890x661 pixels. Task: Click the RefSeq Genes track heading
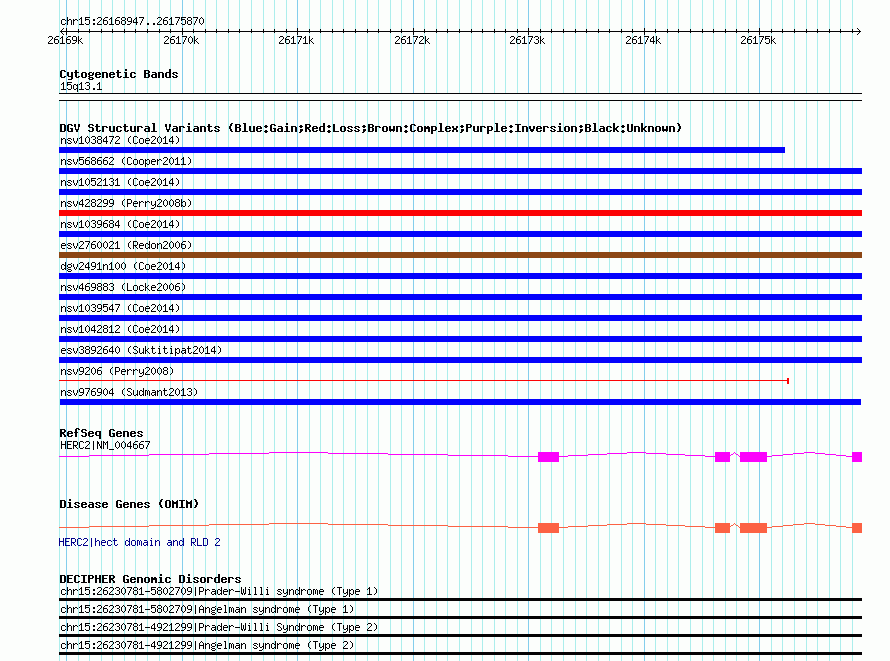tap(101, 433)
